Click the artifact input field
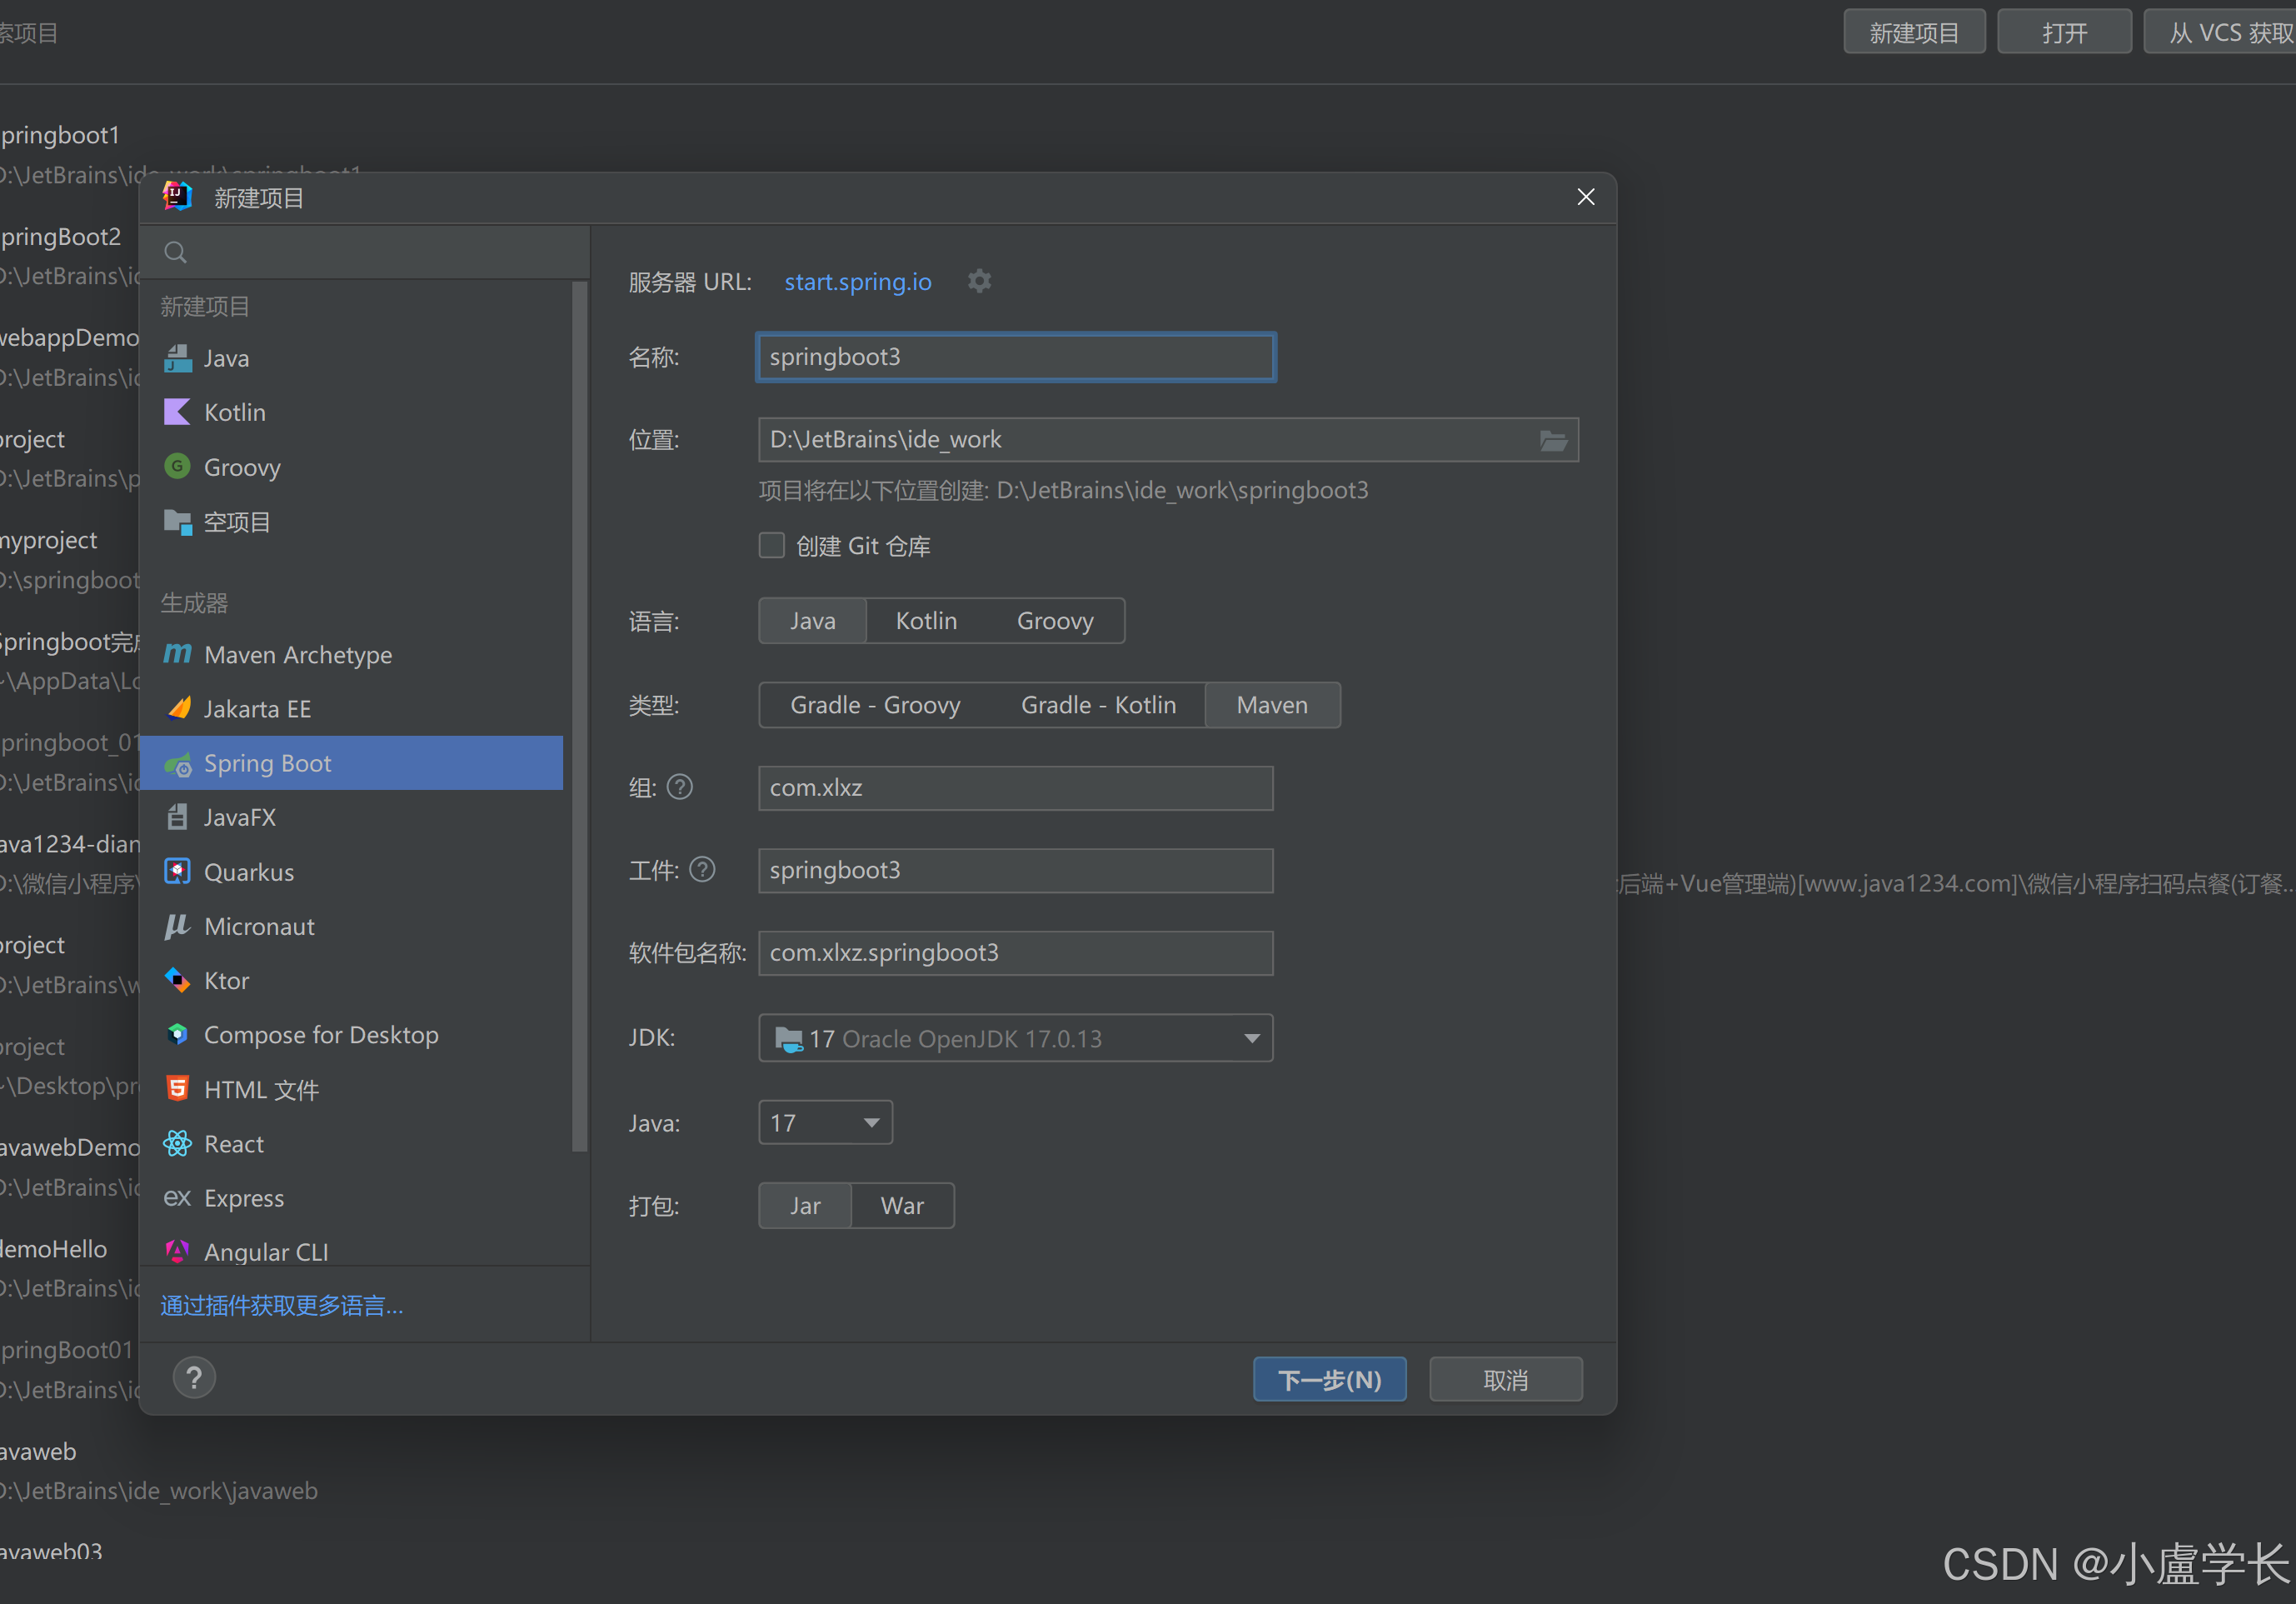Image resolution: width=2296 pixels, height=1604 pixels. pos(1015,870)
